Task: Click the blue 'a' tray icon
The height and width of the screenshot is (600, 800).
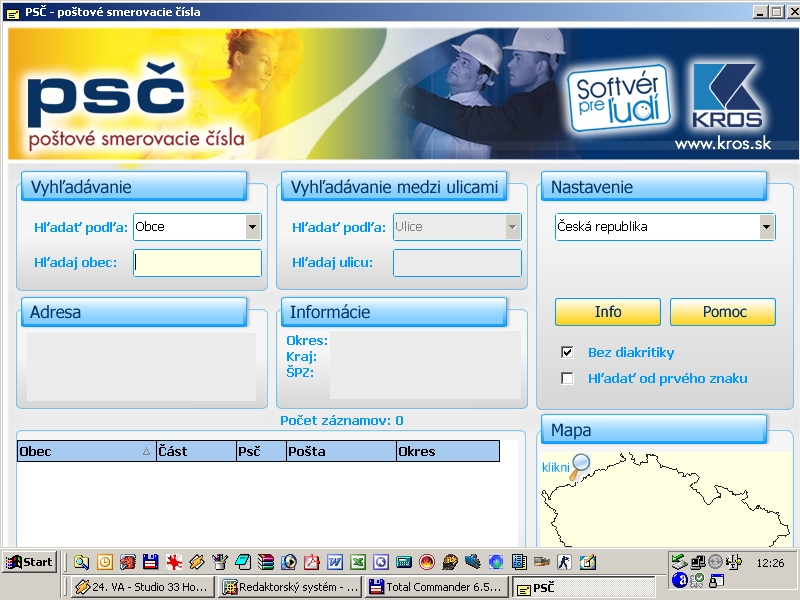Action: click(x=680, y=580)
